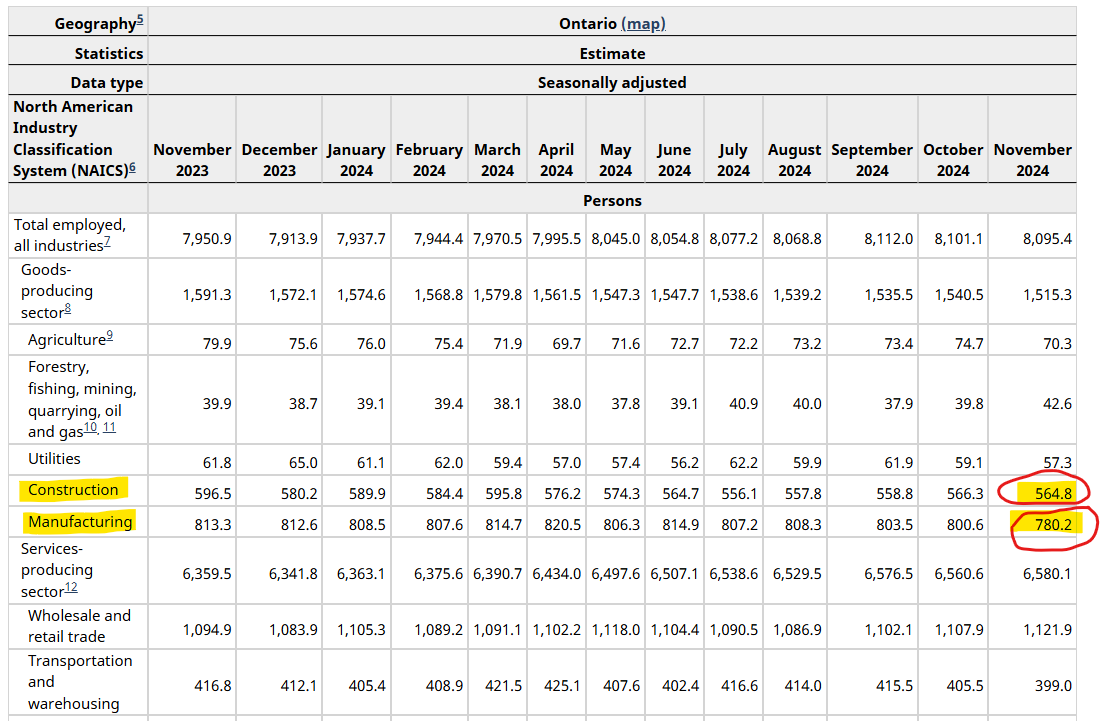Click the November 2024 column header
The height and width of the screenshot is (721, 1102).
pyautogui.click(x=1032, y=160)
